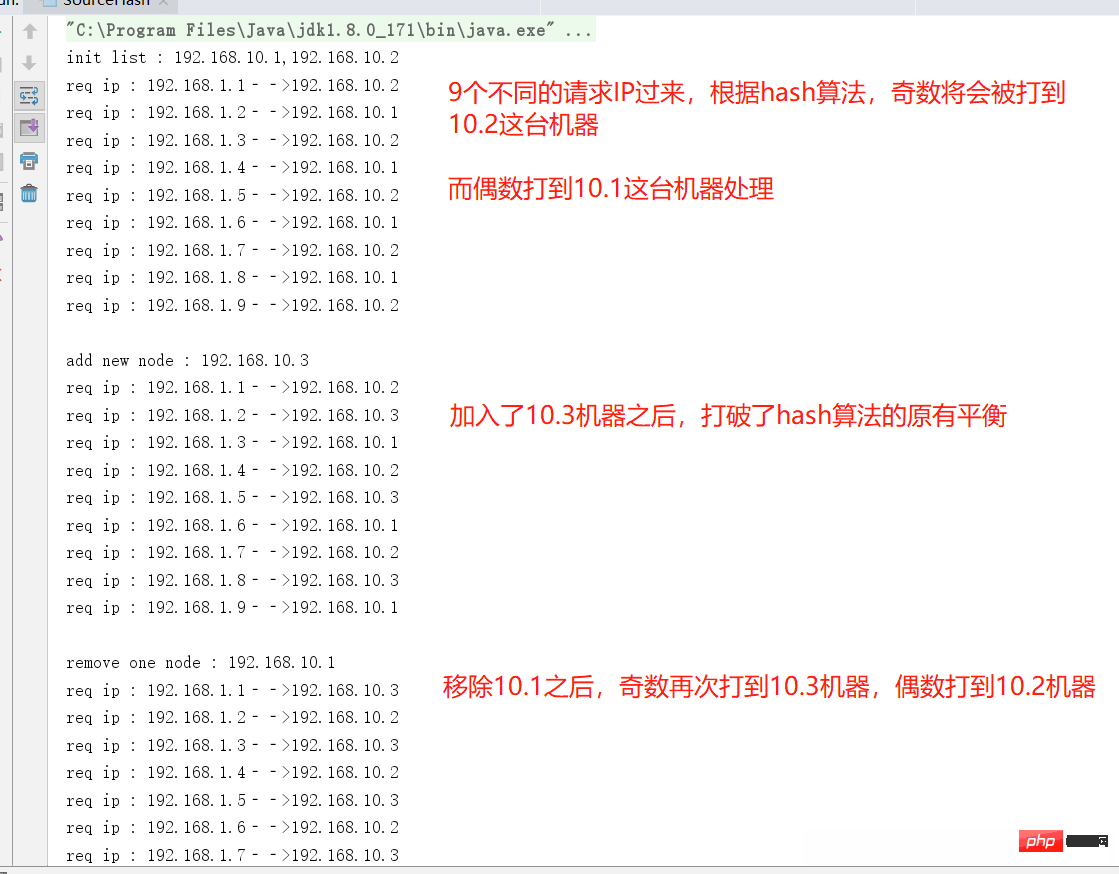
Task: Click the 'add new node : 192.168.10.3' line
Action: (188, 360)
